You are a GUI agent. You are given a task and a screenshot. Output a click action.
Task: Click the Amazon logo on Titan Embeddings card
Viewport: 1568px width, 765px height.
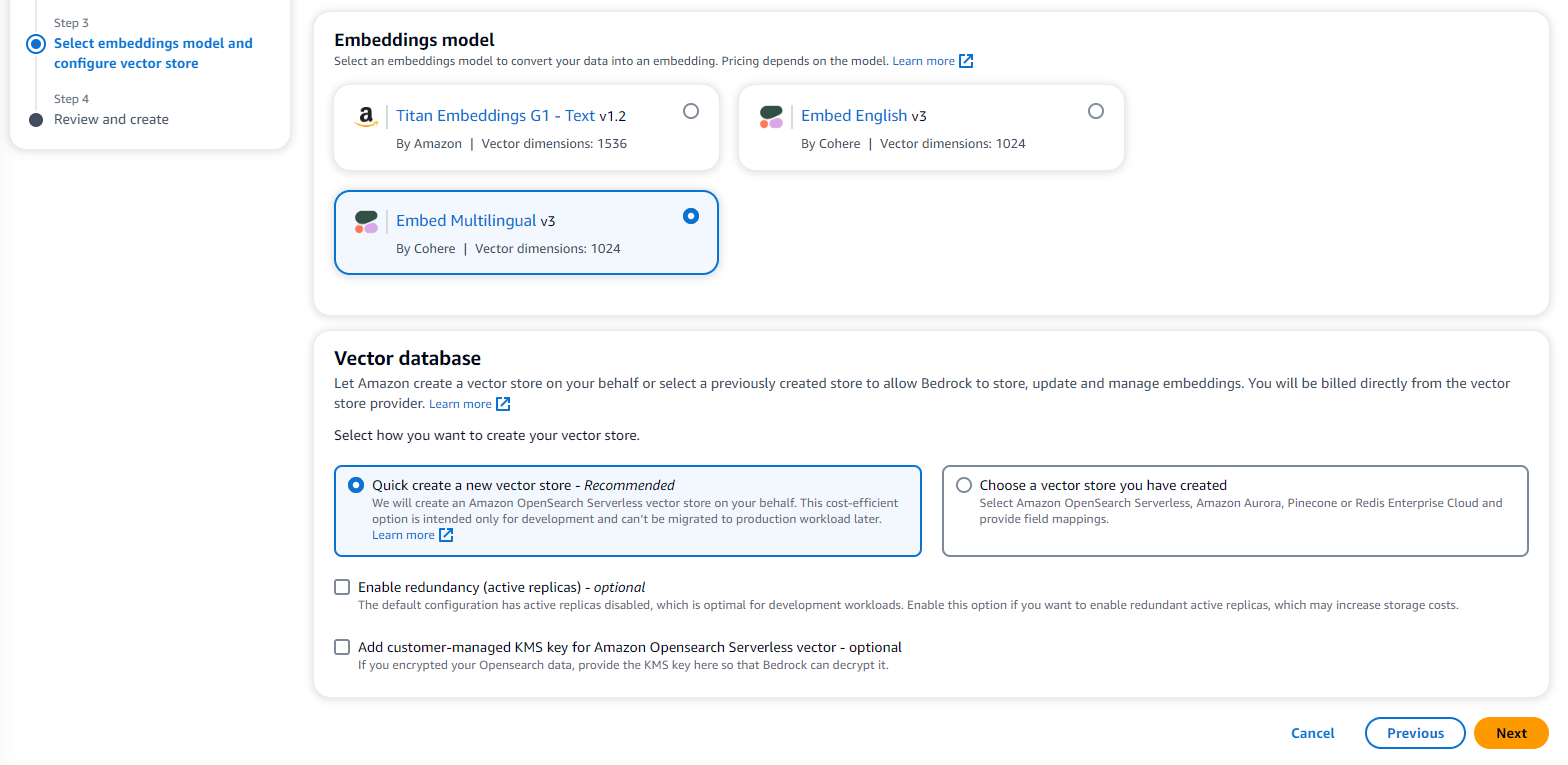pos(366,117)
